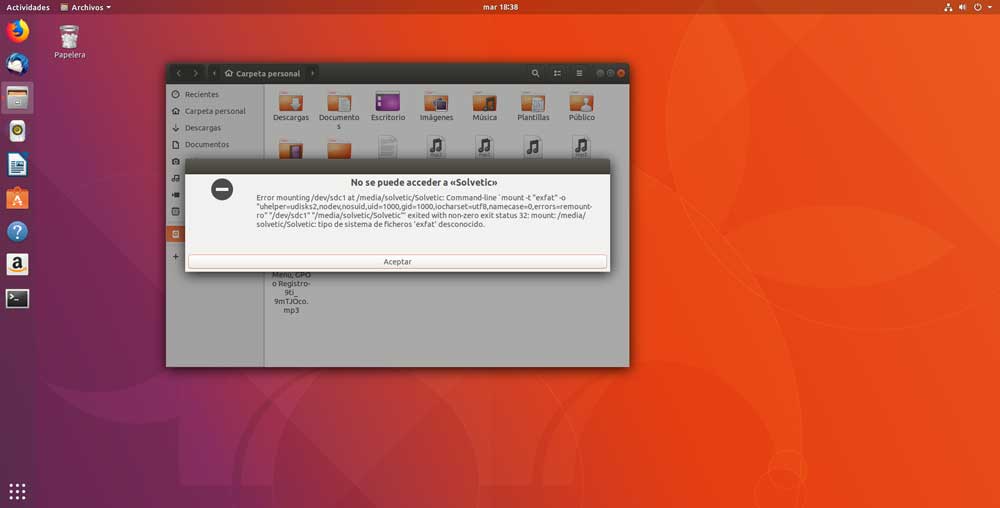Select mp3 file ending 9mTJOco.mp3

tap(291, 293)
